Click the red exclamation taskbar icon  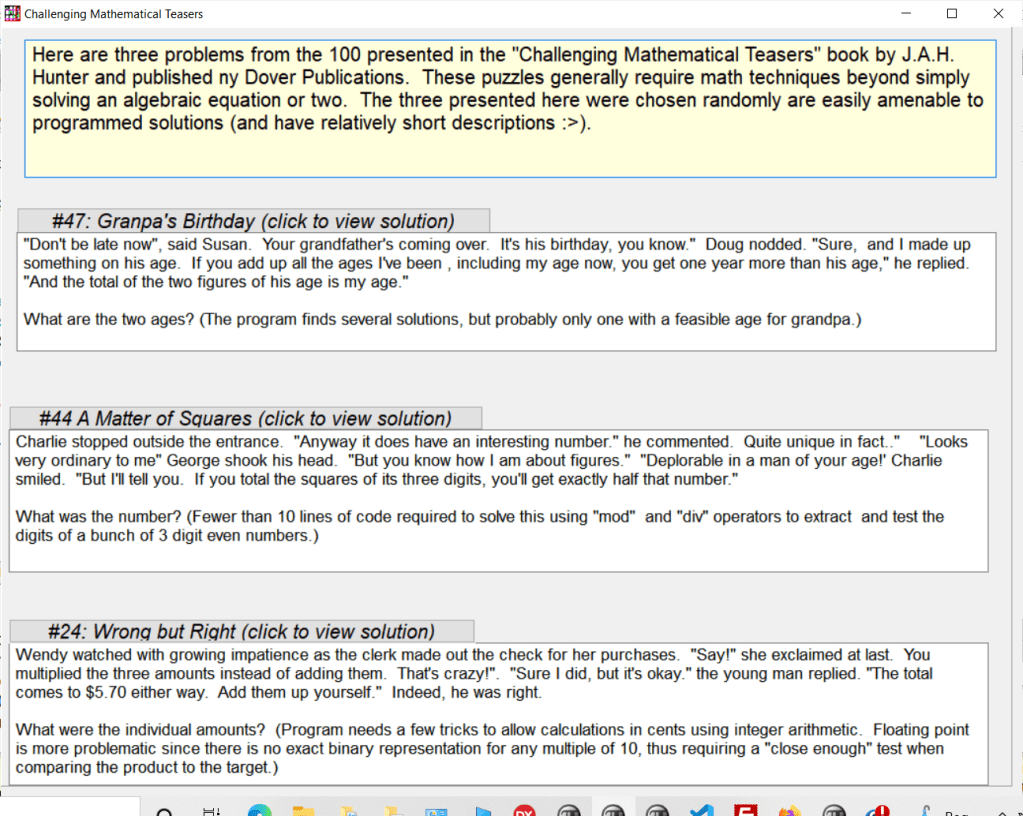pyautogui.click(x=878, y=809)
